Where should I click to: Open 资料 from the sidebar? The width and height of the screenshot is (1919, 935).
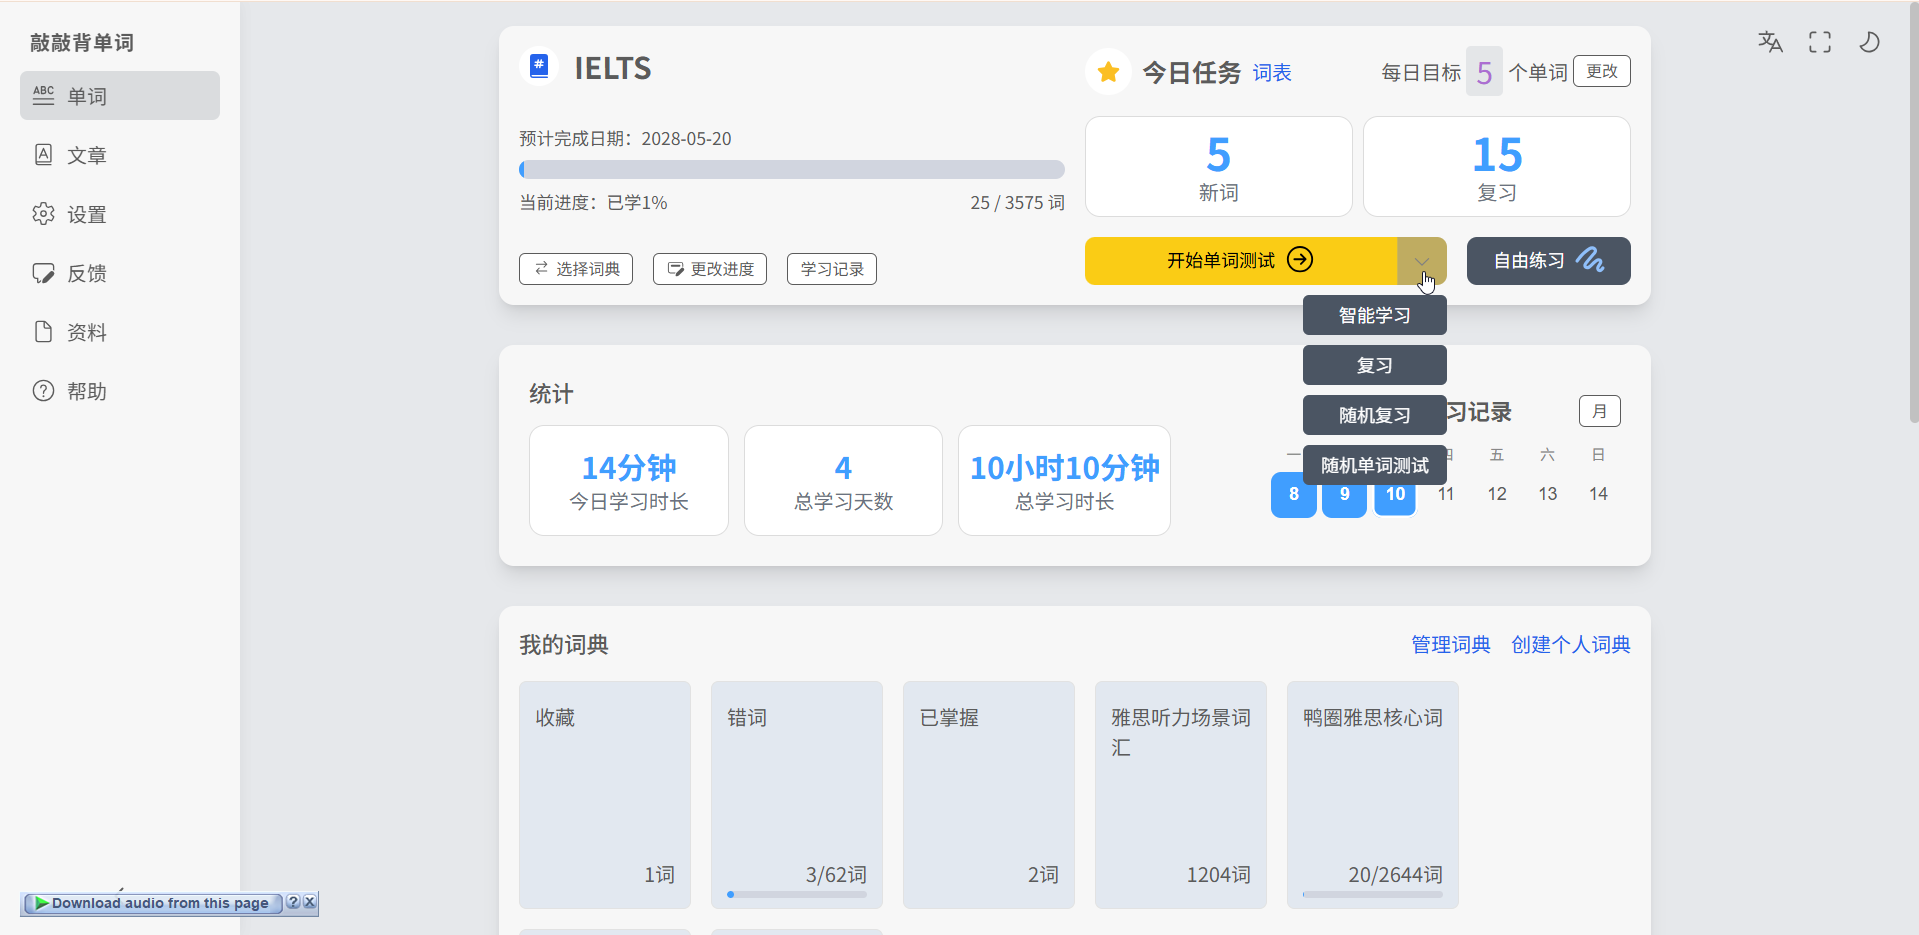click(x=120, y=332)
